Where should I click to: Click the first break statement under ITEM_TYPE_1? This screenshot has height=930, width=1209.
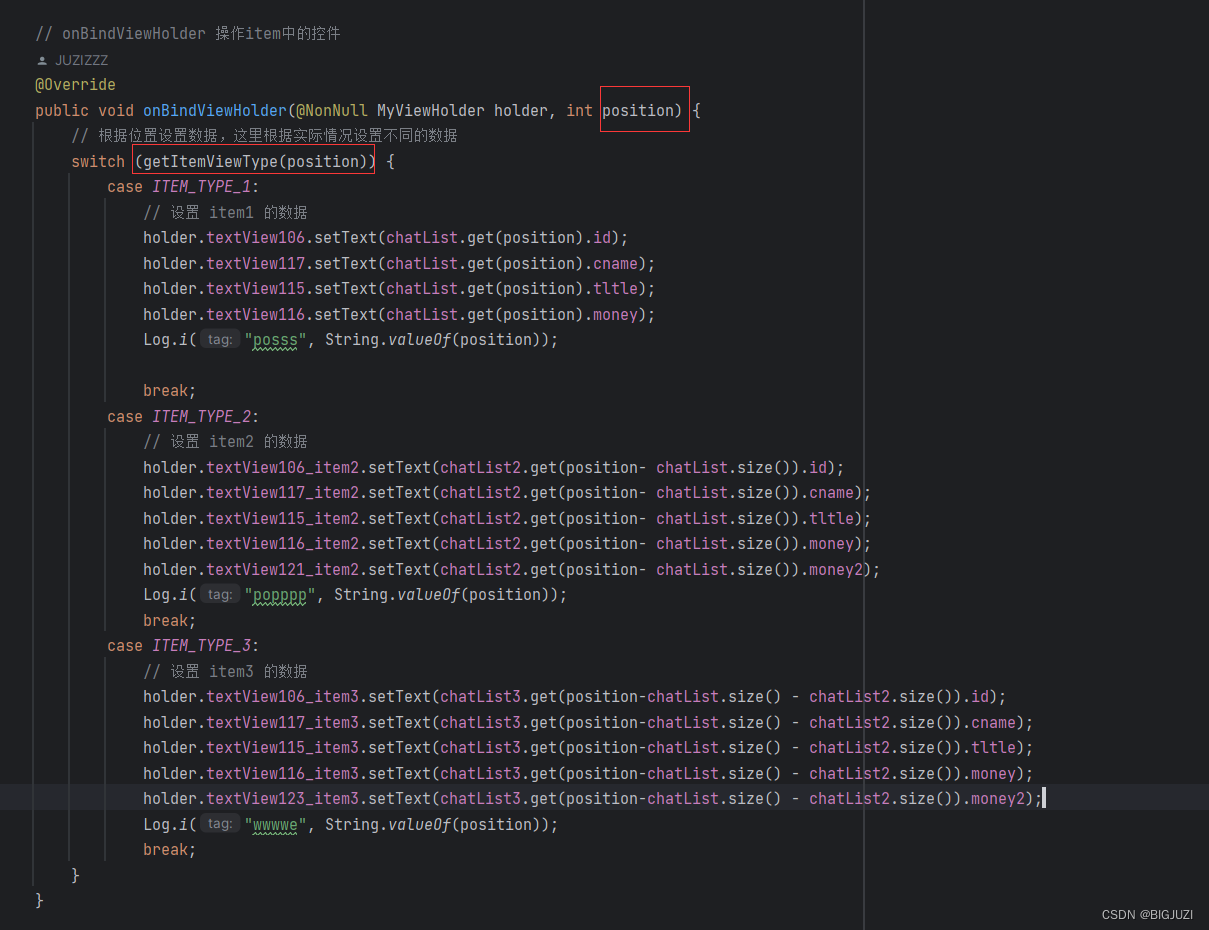click(x=166, y=390)
